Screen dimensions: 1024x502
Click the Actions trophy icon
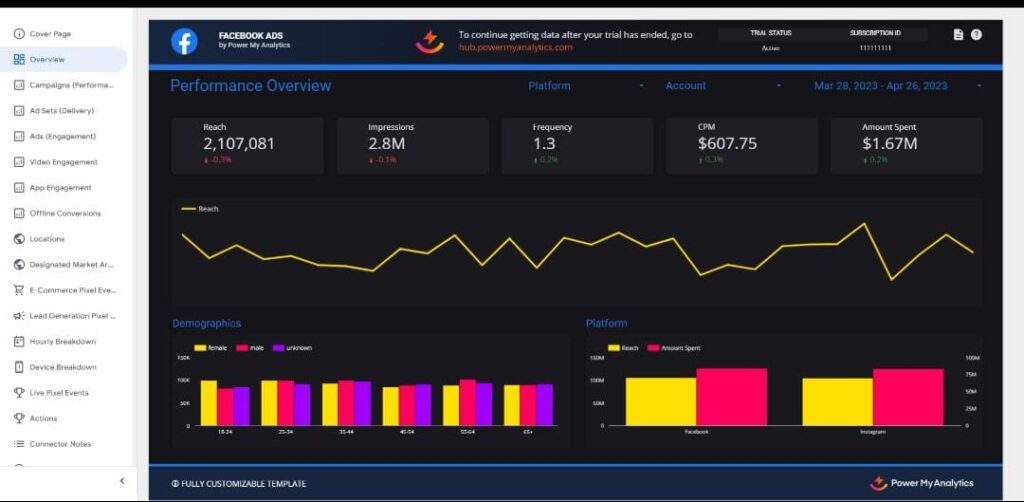tap(19, 418)
